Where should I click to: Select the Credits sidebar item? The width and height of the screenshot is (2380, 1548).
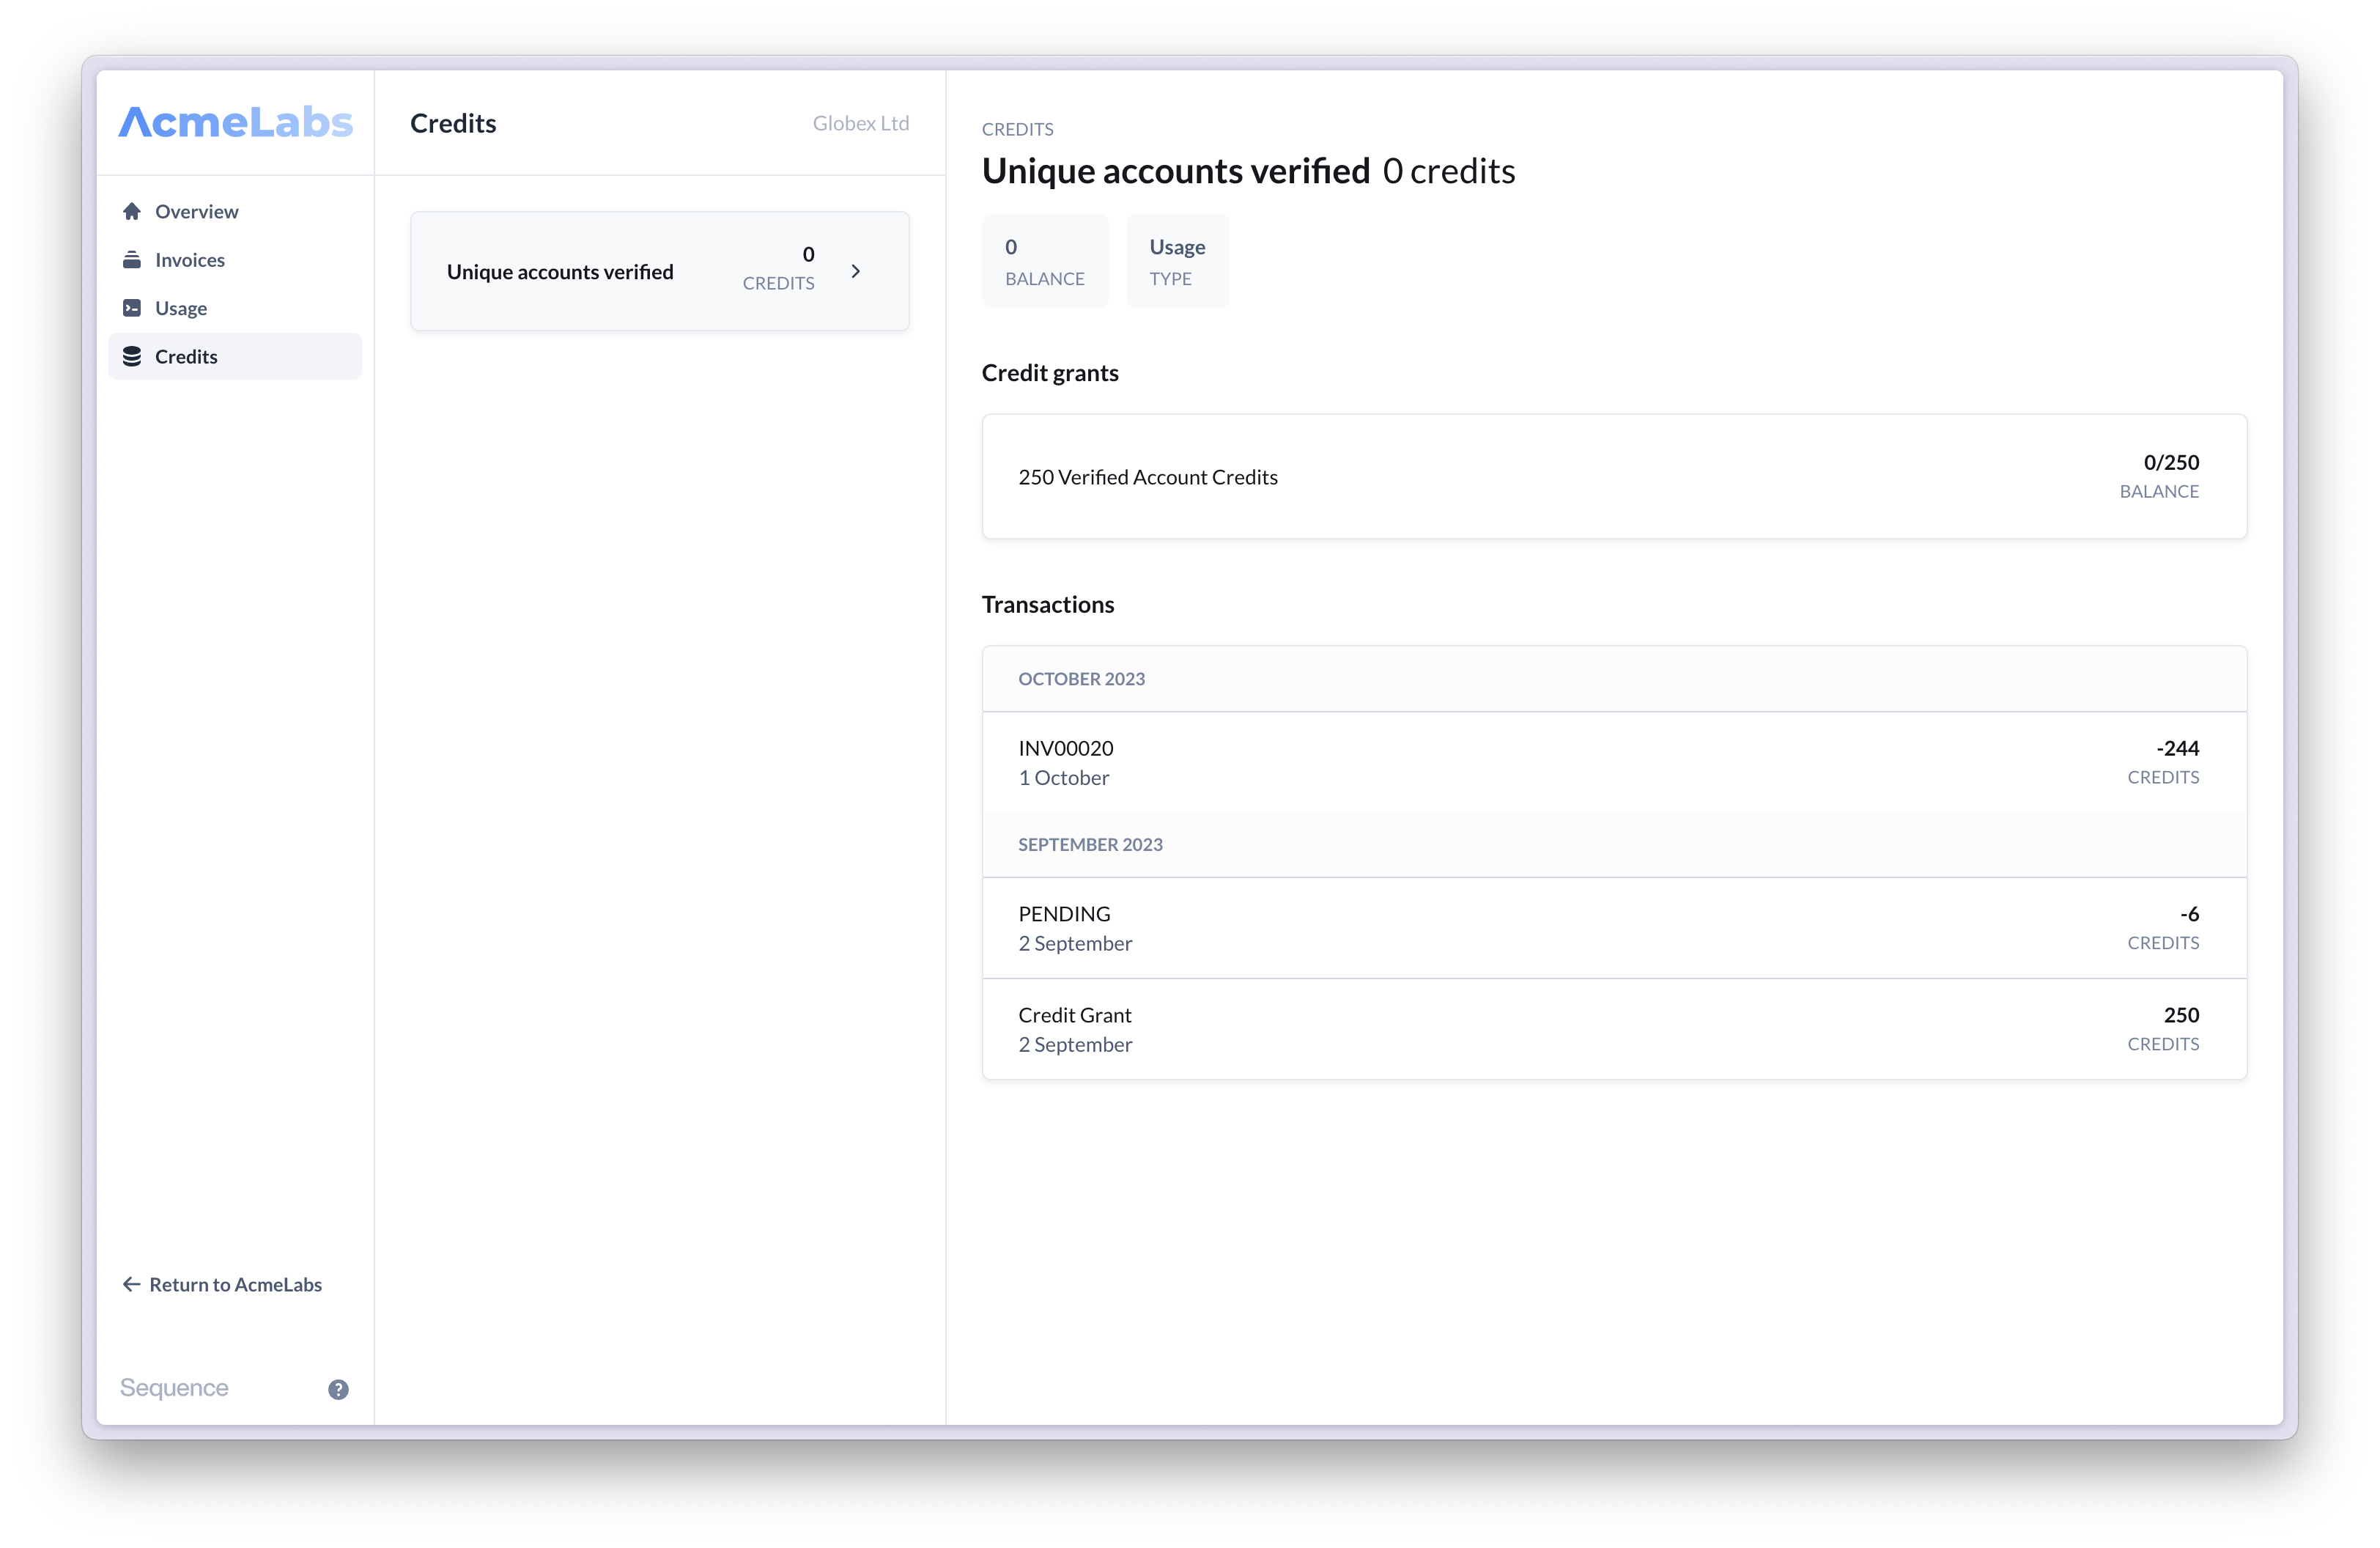tap(235, 357)
